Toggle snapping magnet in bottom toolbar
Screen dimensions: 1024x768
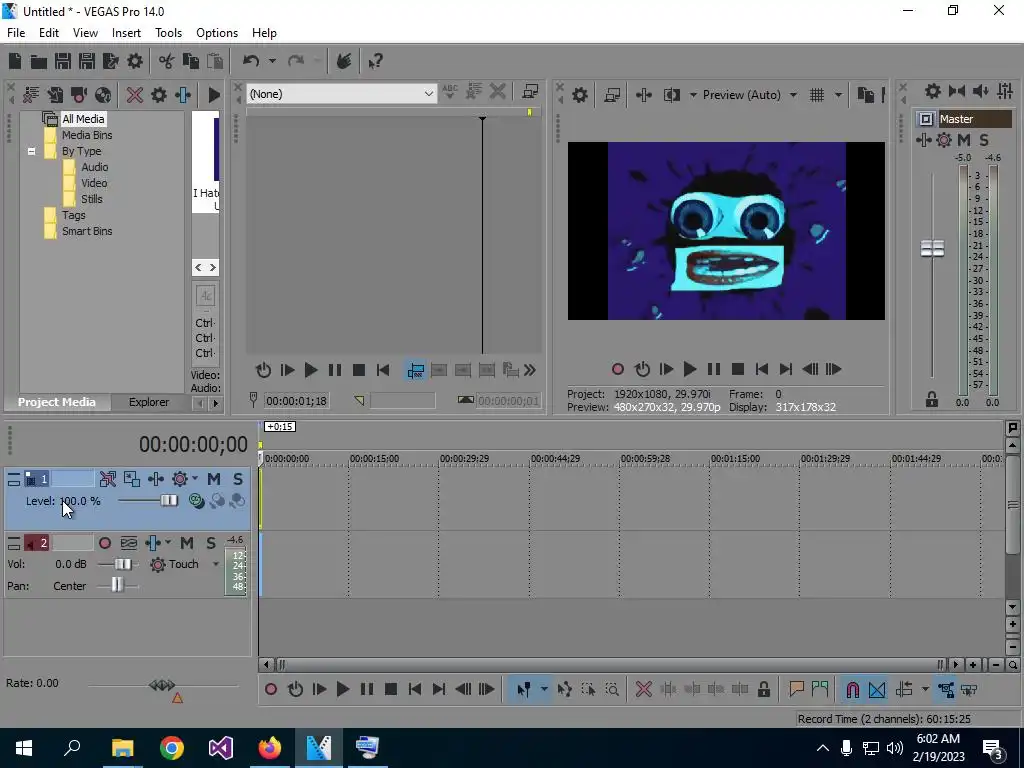(852, 689)
